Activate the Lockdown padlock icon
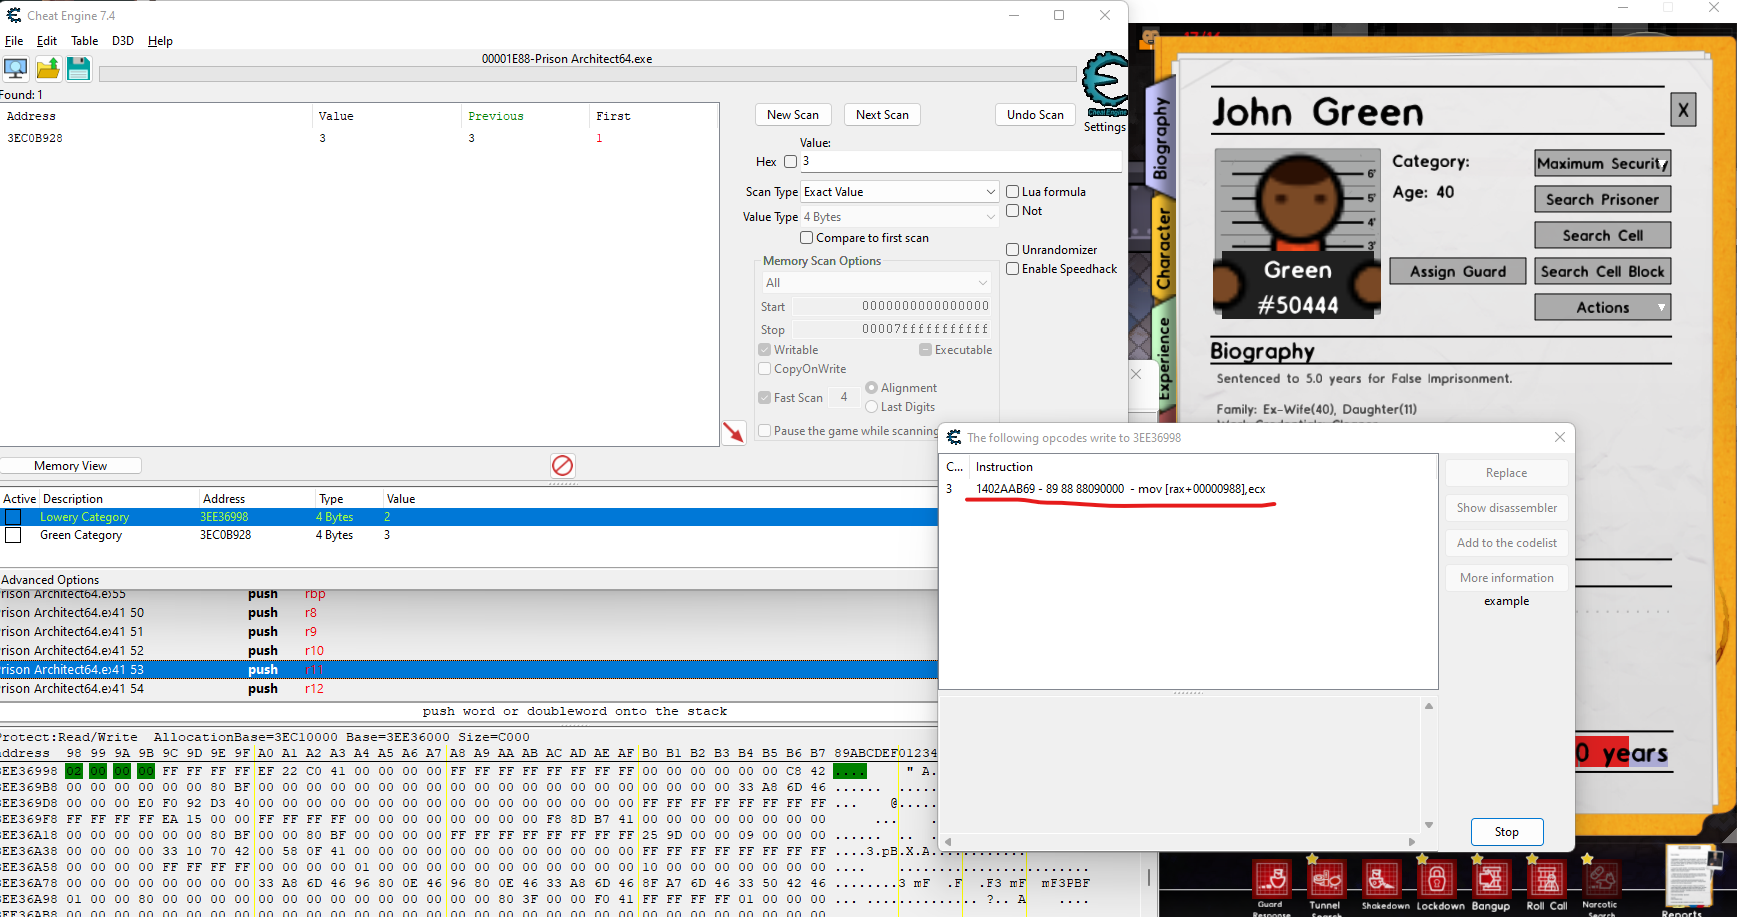 (1438, 880)
